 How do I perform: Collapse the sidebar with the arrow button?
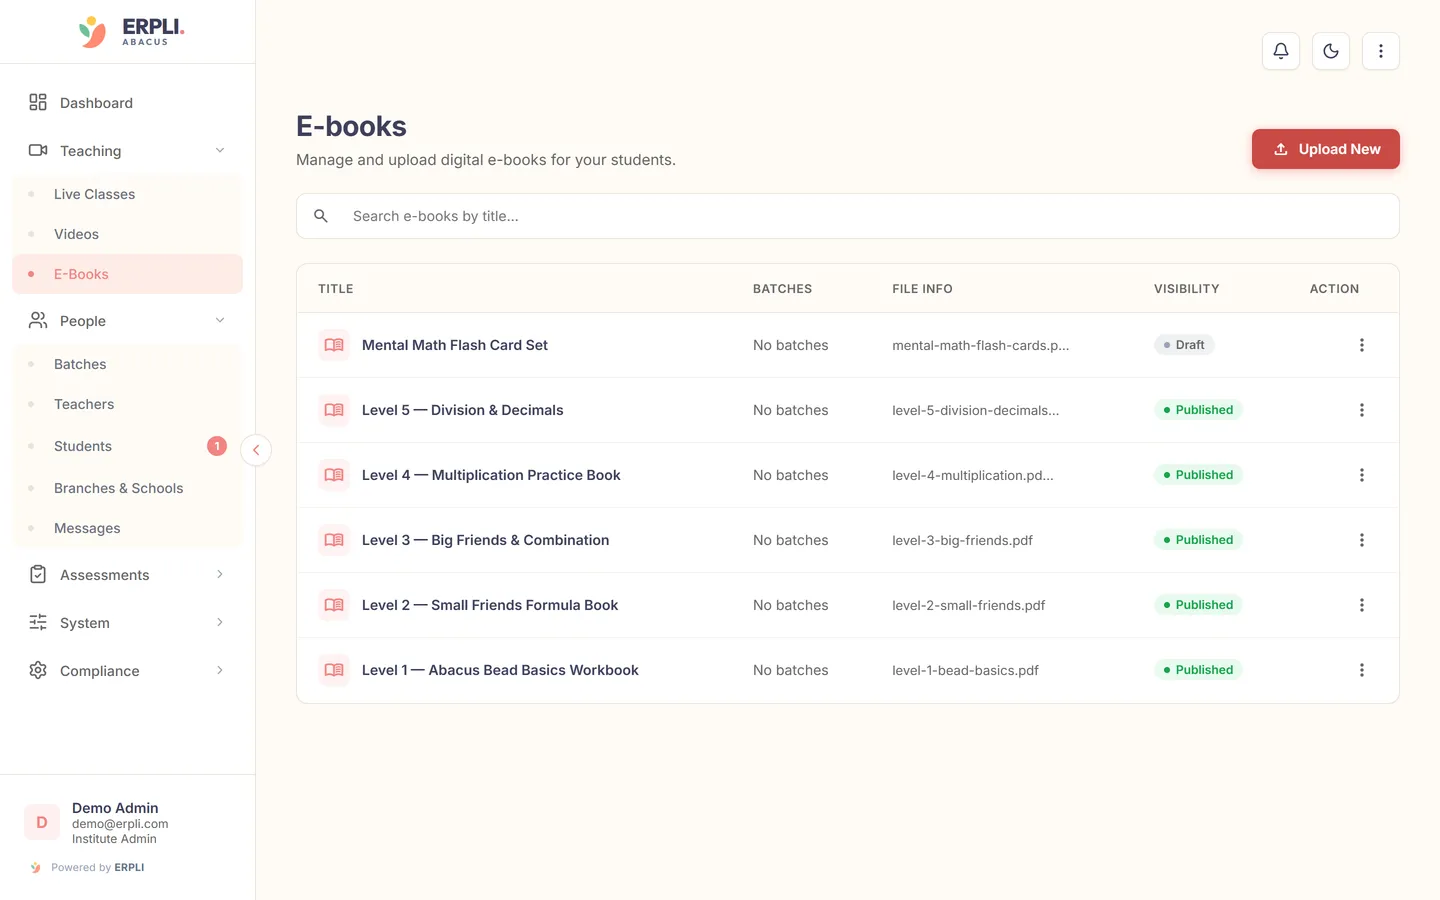click(x=256, y=450)
